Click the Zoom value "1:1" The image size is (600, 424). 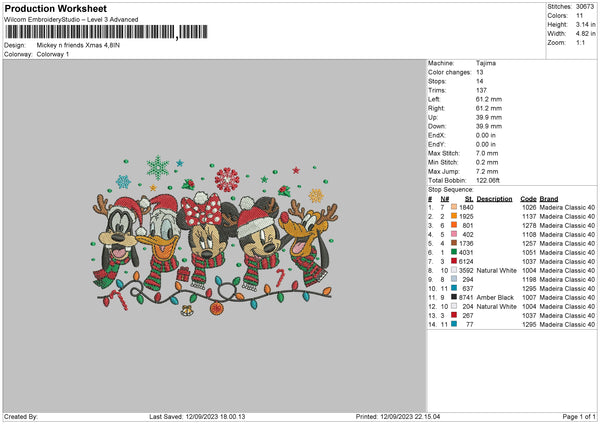(x=580, y=42)
